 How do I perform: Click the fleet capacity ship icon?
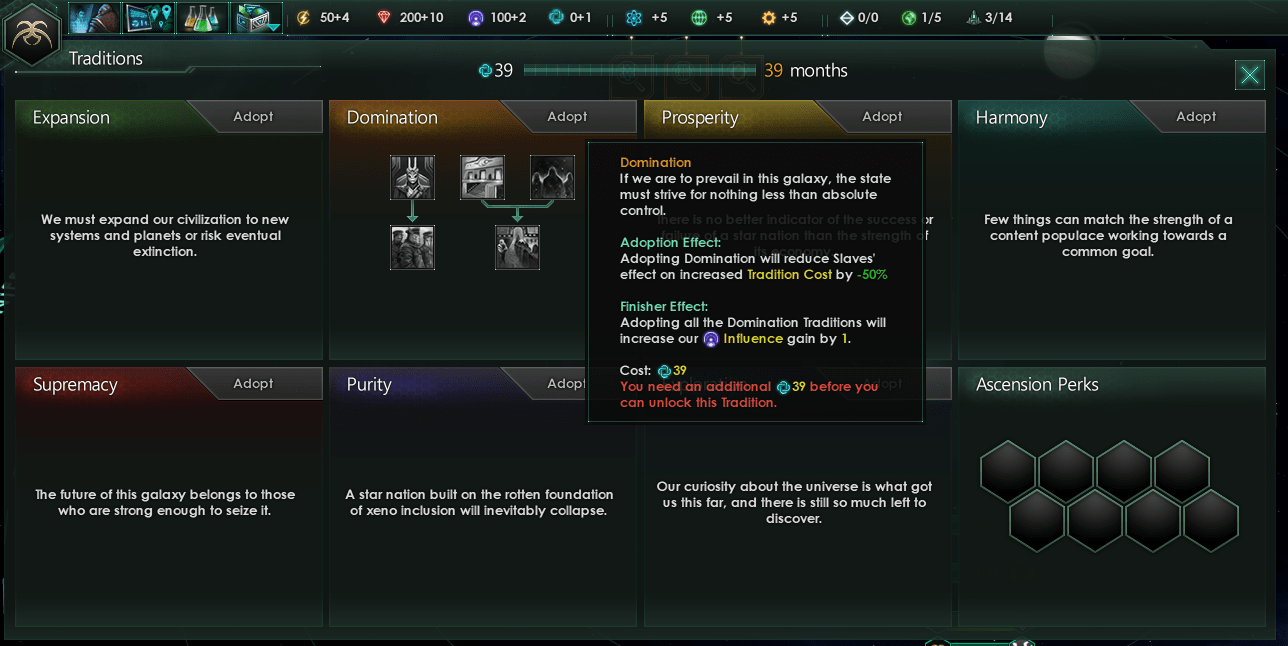pos(974,18)
